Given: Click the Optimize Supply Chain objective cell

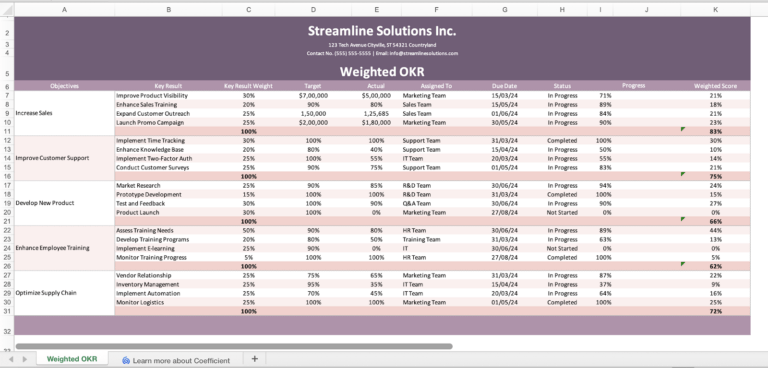Looking at the screenshot, I should click(64, 293).
